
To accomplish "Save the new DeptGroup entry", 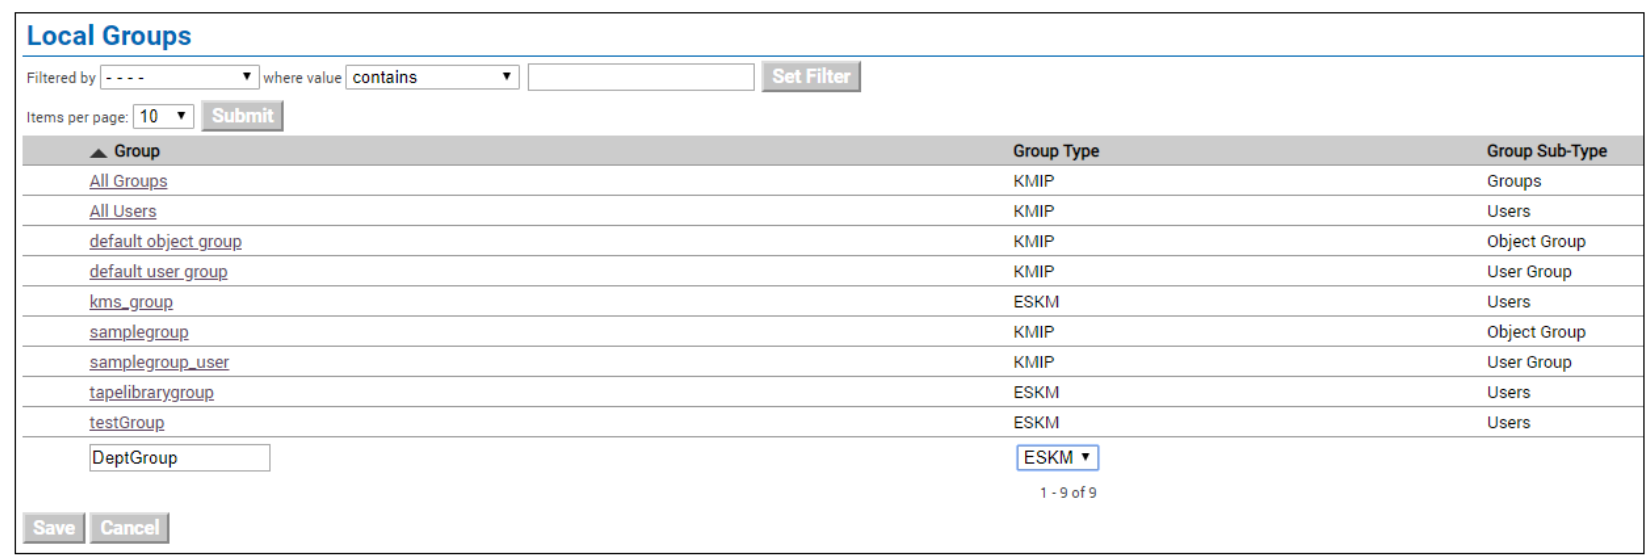I will (x=54, y=528).
